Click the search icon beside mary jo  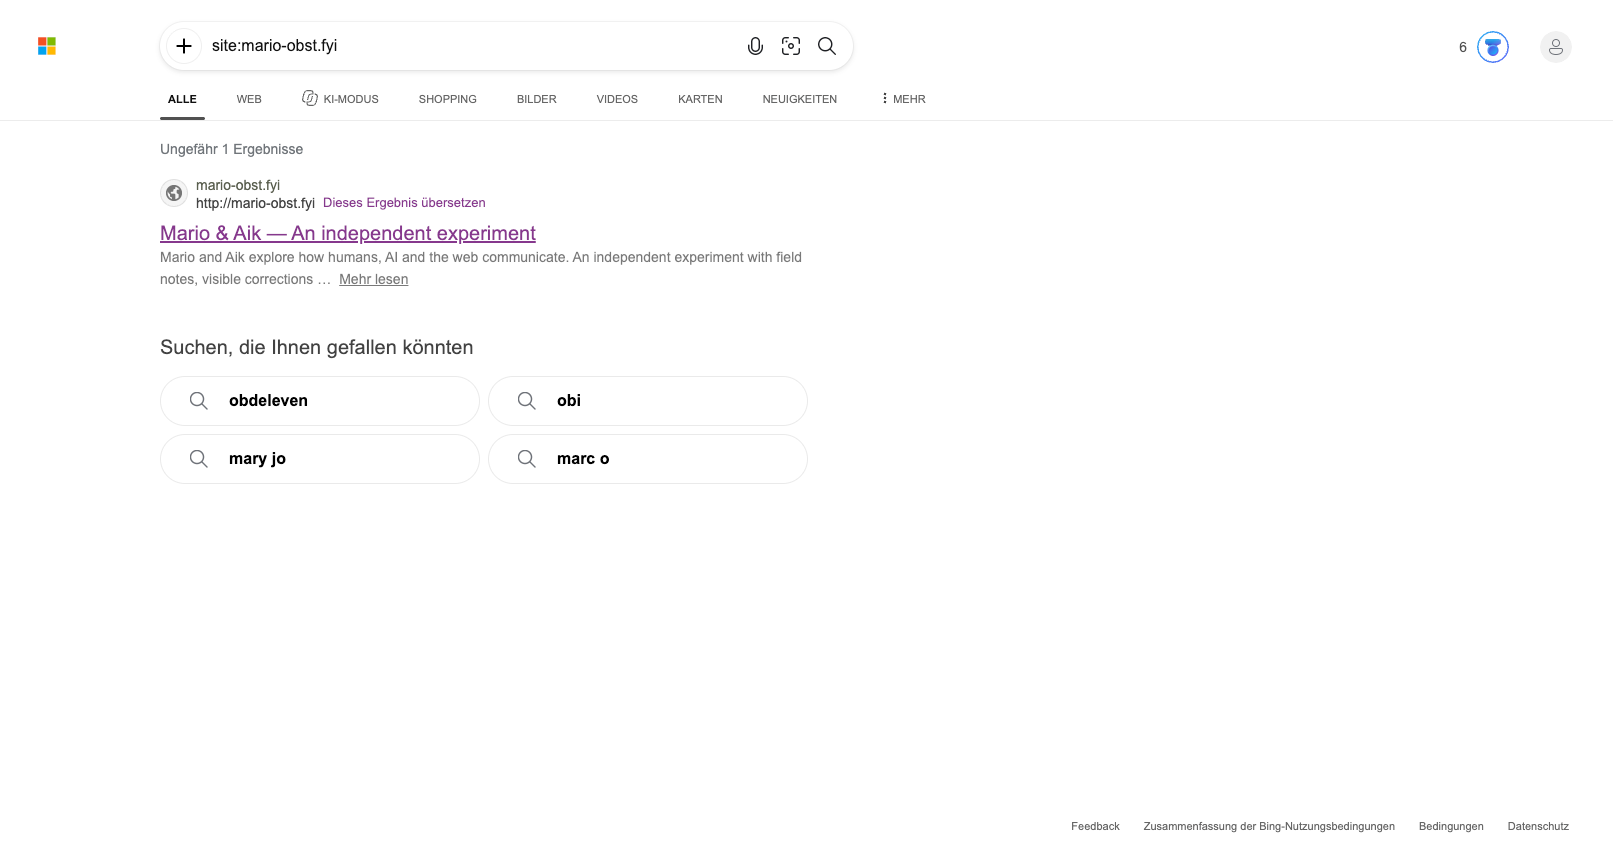(x=199, y=459)
